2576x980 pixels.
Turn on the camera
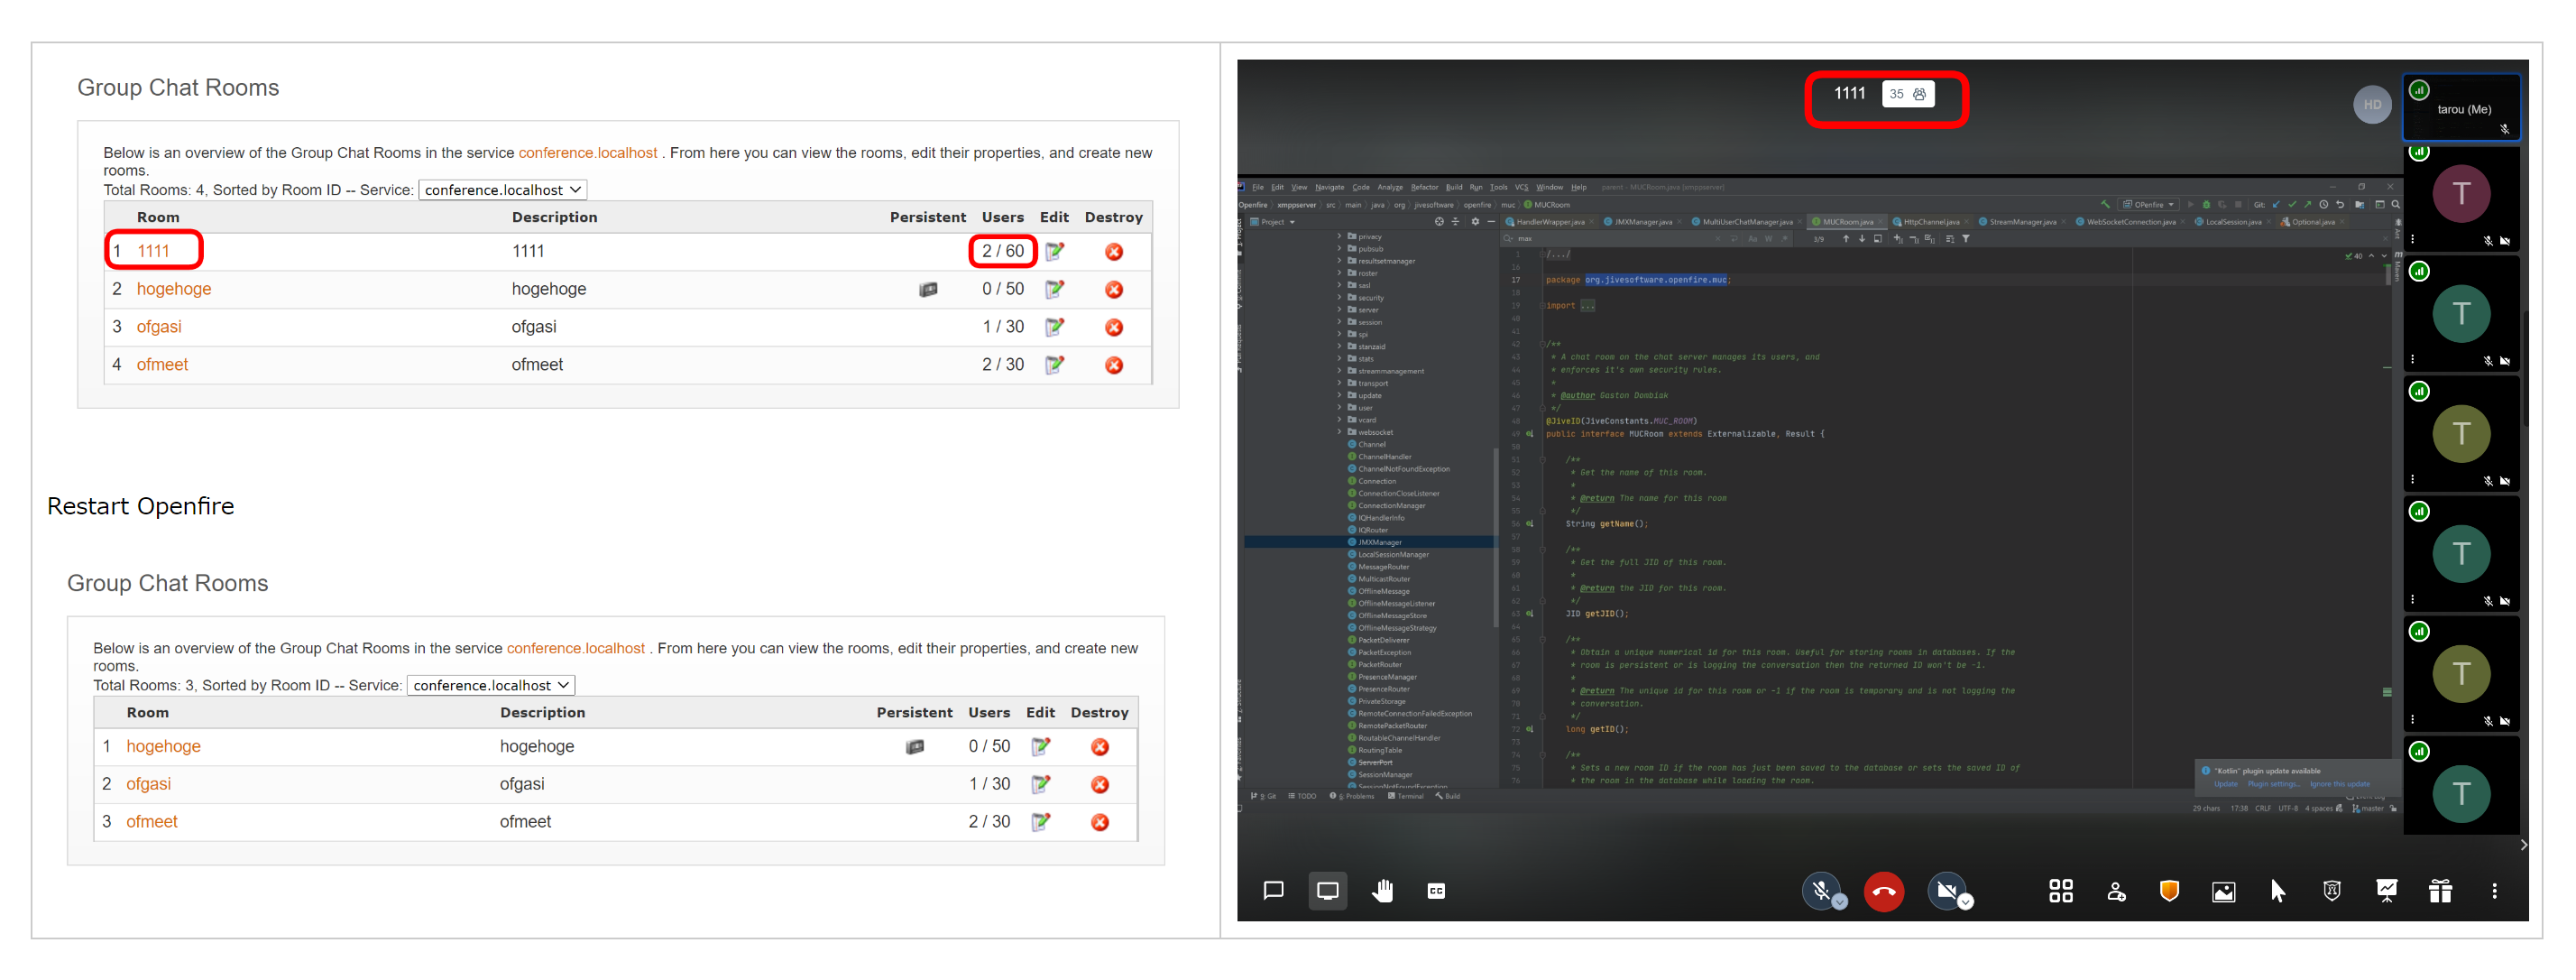(x=1947, y=891)
